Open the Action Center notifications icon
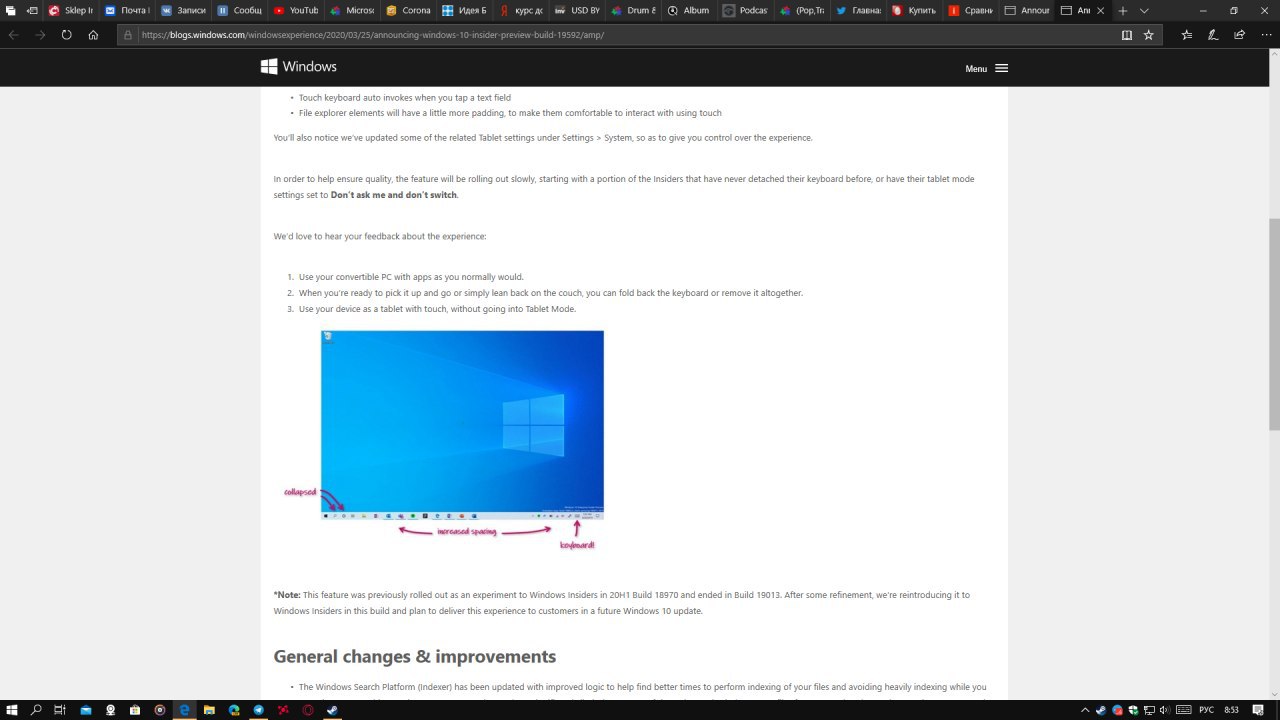The width and height of the screenshot is (1280, 720). click(1260, 710)
